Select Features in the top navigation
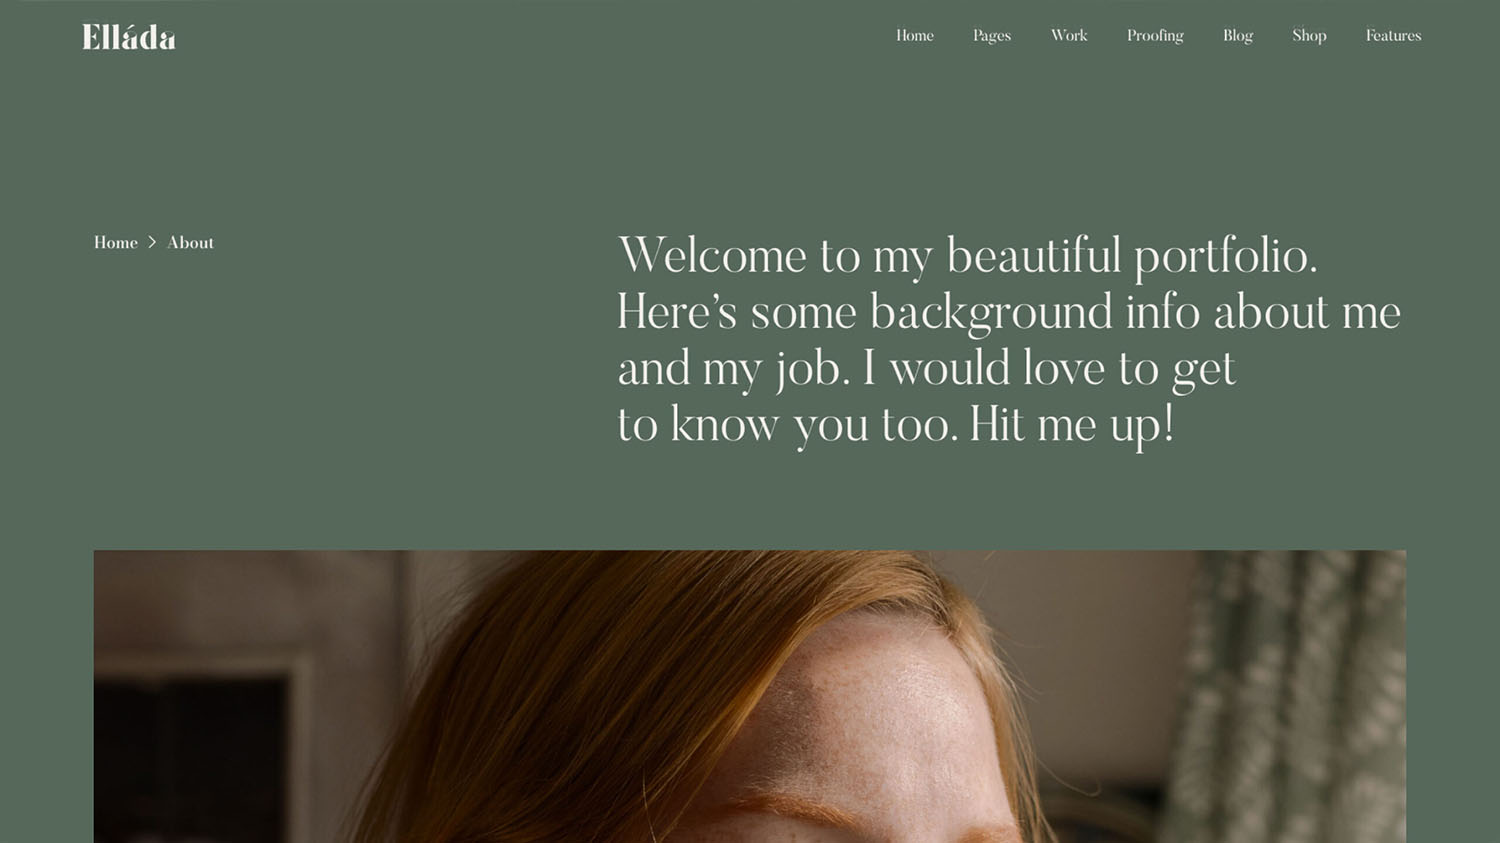Screen dimensions: 1500x843 (x=1392, y=36)
